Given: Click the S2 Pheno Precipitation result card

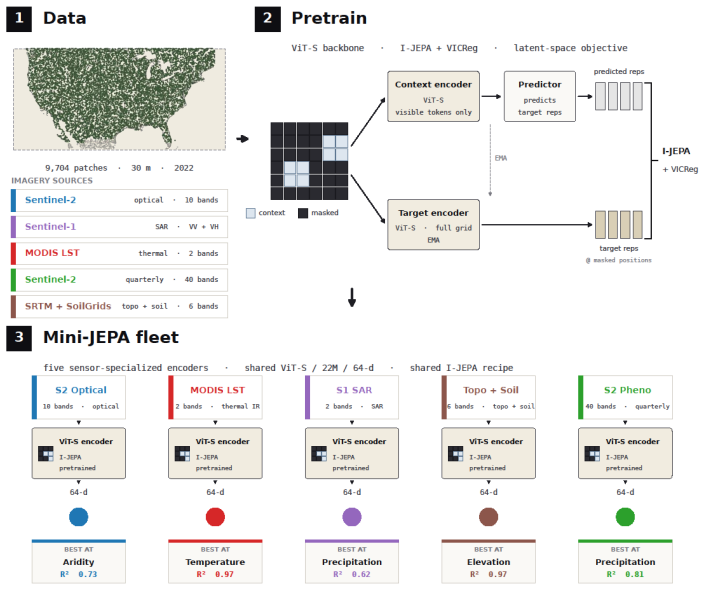Looking at the screenshot, I should (625, 562).
